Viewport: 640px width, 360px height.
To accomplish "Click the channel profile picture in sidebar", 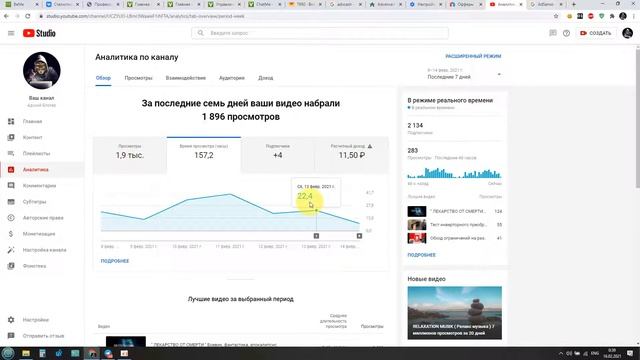I will pos(42,71).
